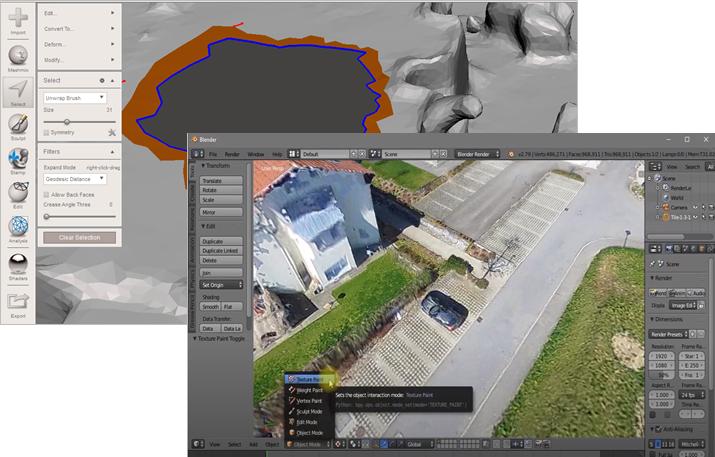Enable the Allow Back Faces checkbox
Viewport: 715px width, 457px height.
(x=46, y=195)
